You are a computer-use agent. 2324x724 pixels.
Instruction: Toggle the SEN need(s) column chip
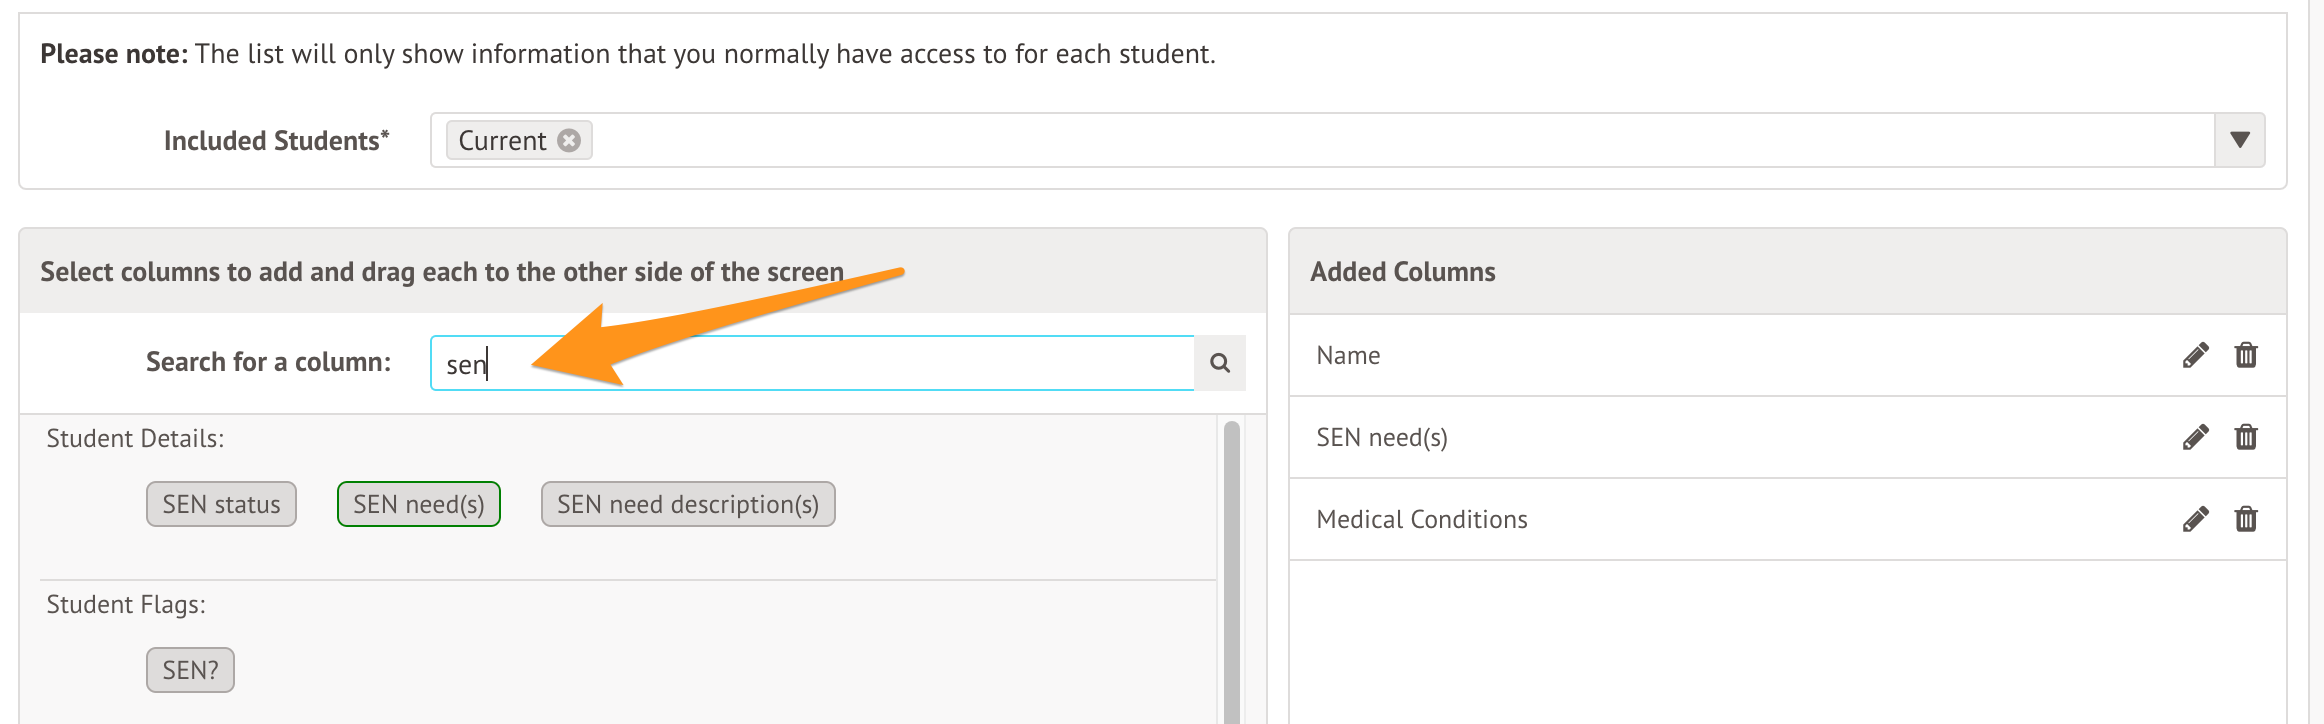(418, 504)
